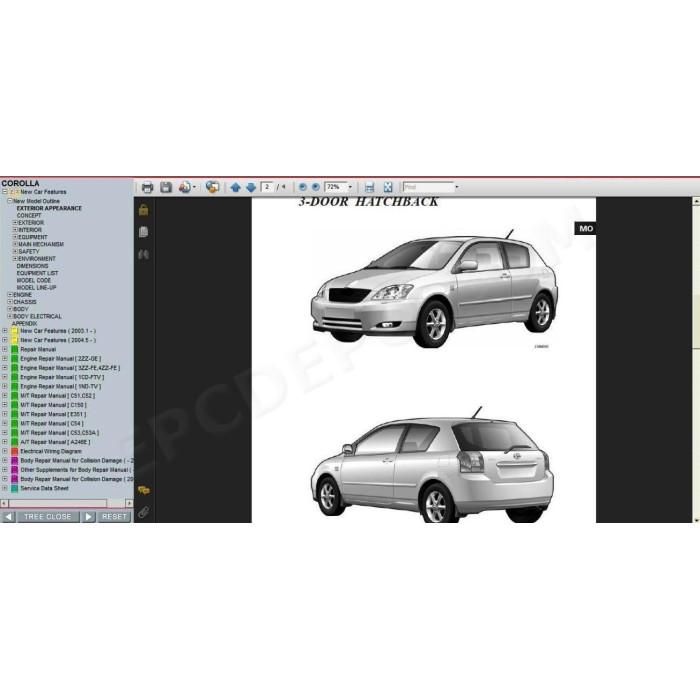The image size is (700, 700).
Task: Zoom out with the minus circle icon
Action: coord(302,187)
